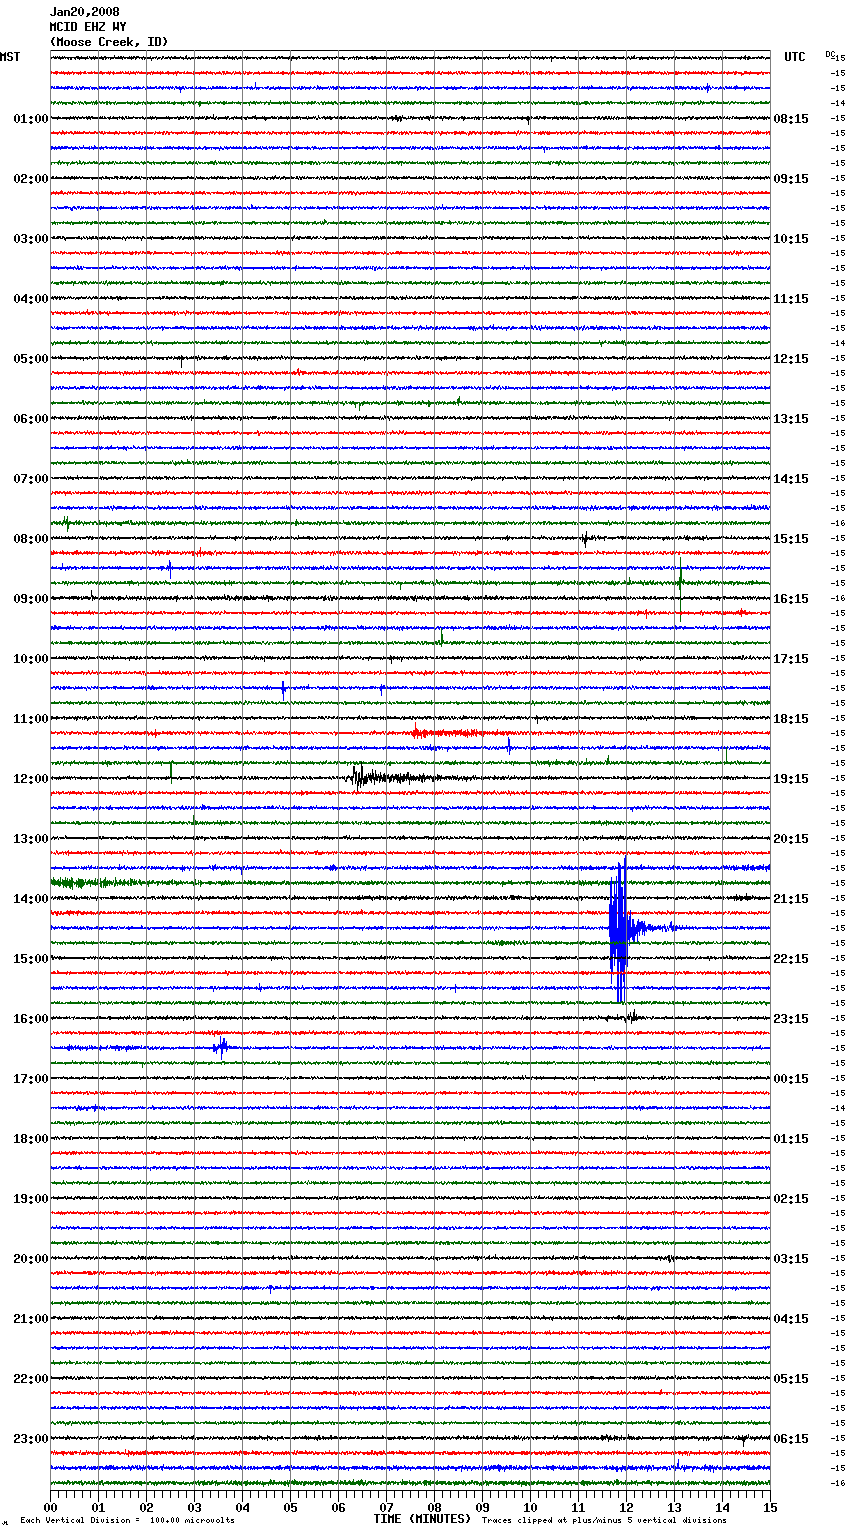Screen dimensions: 850x1534
Task: Click the 12:15 UTC time label
Action: pyautogui.click(x=791, y=359)
